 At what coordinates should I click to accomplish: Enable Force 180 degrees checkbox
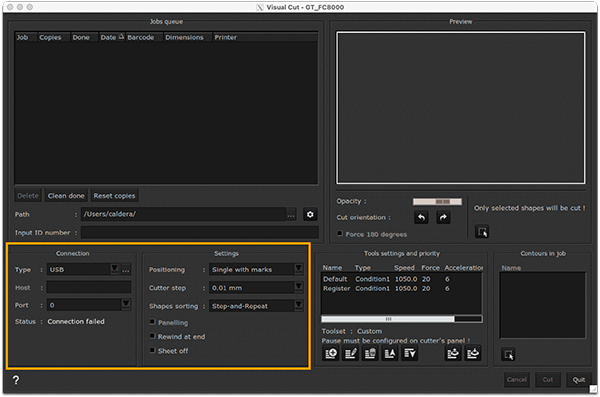[x=340, y=233]
